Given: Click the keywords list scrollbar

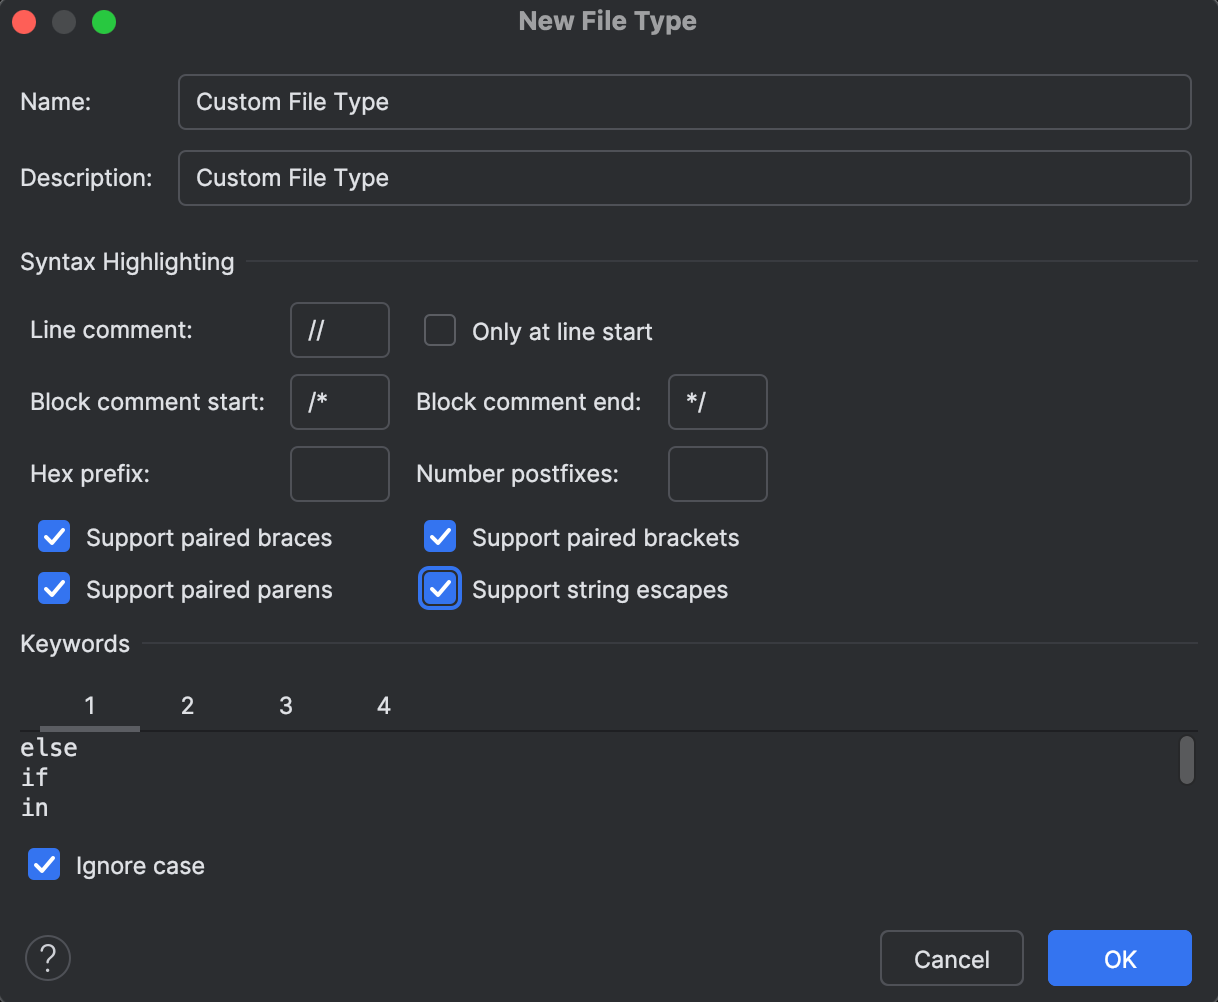Looking at the screenshot, I should [x=1186, y=762].
